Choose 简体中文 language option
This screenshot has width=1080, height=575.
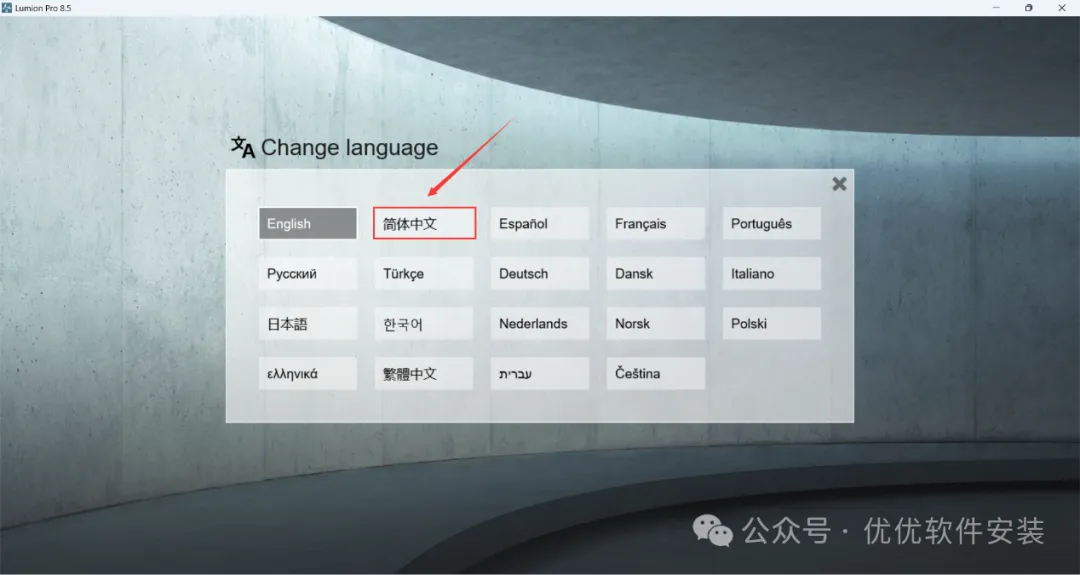[x=424, y=224]
